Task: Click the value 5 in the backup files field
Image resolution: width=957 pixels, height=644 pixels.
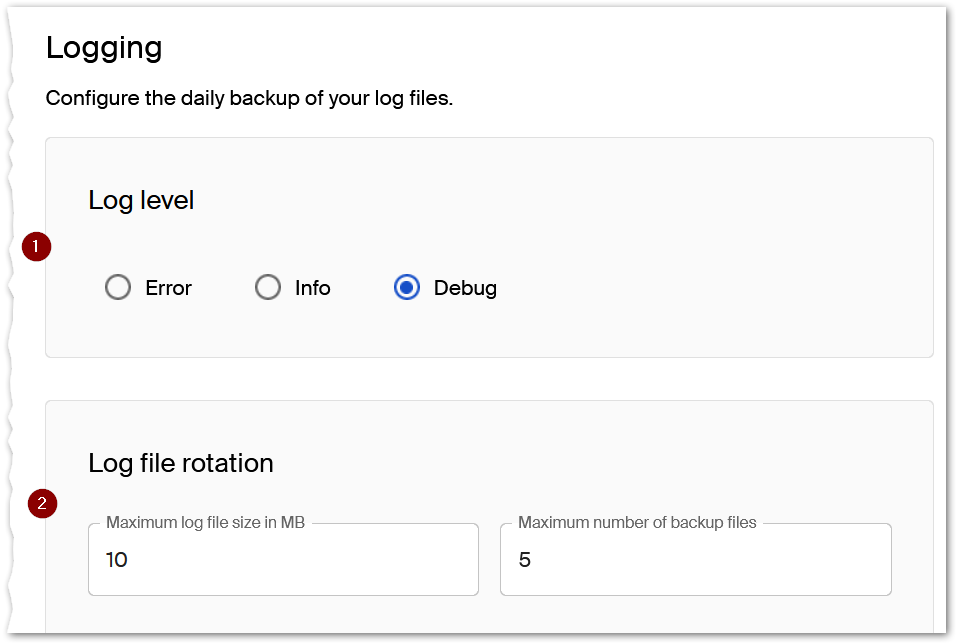Action: (525, 560)
